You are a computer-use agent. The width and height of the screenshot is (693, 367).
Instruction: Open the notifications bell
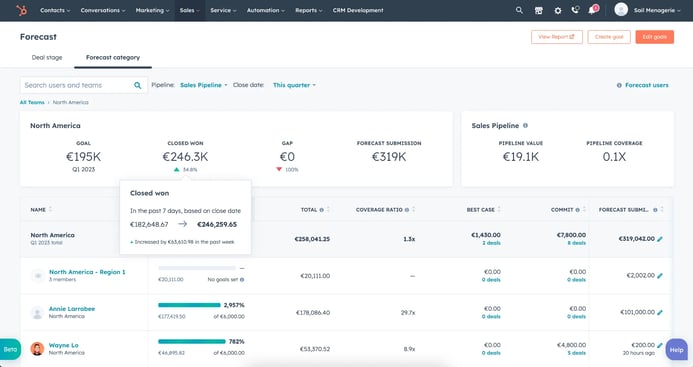pyautogui.click(x=592, y=10)
